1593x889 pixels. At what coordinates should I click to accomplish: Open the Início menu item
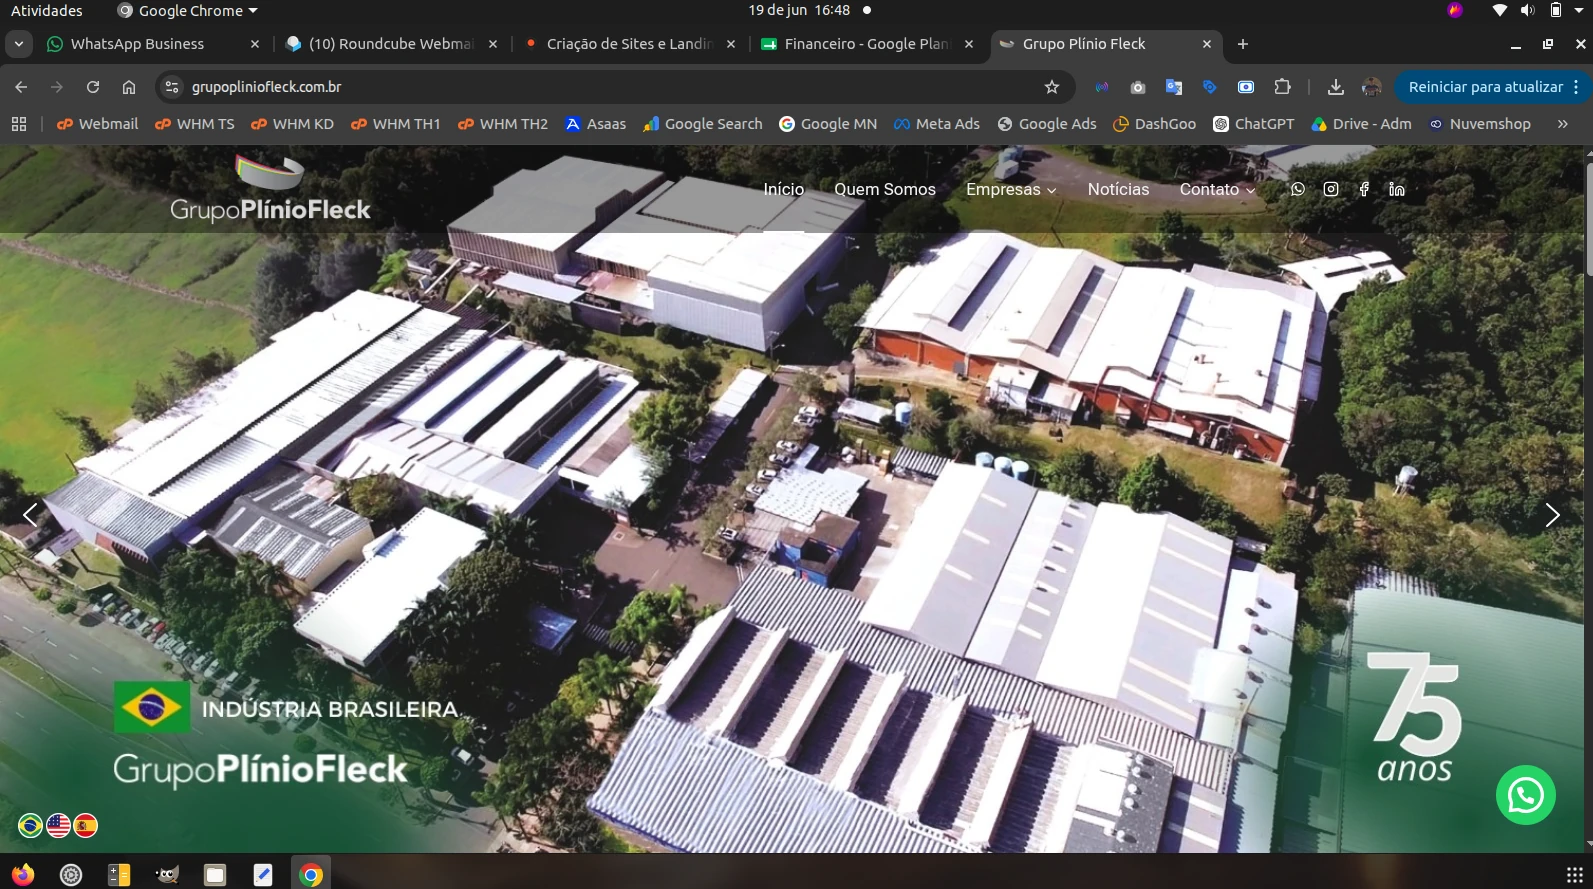(784, 189)
